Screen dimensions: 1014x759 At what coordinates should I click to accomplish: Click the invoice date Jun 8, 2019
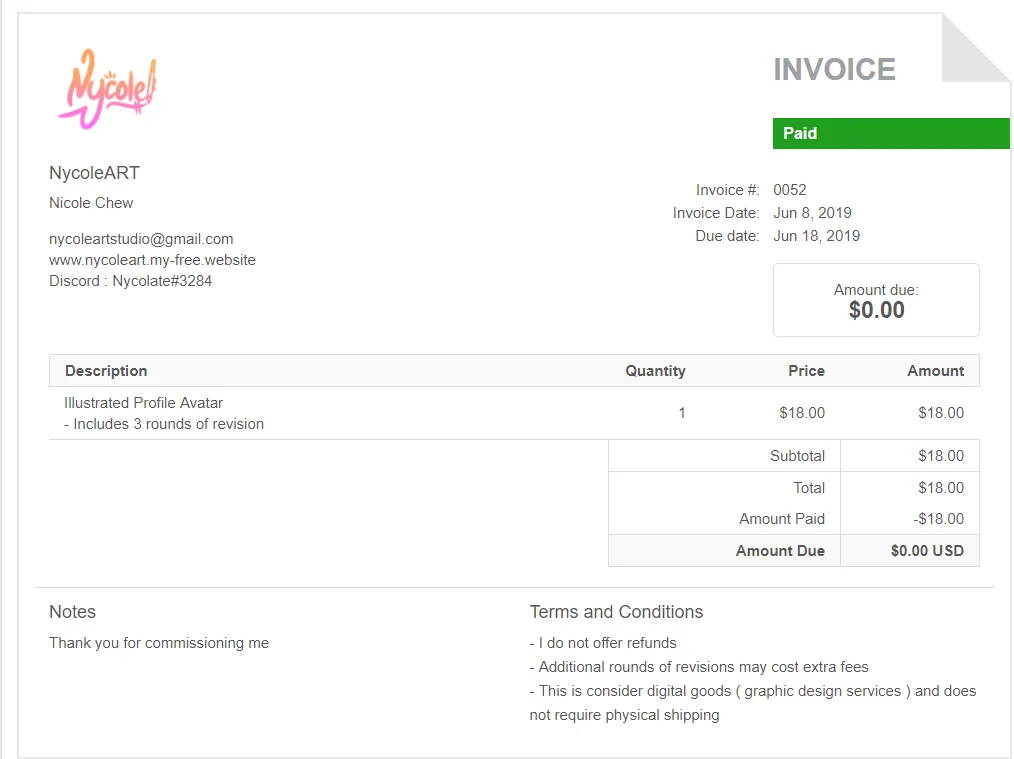812,213
